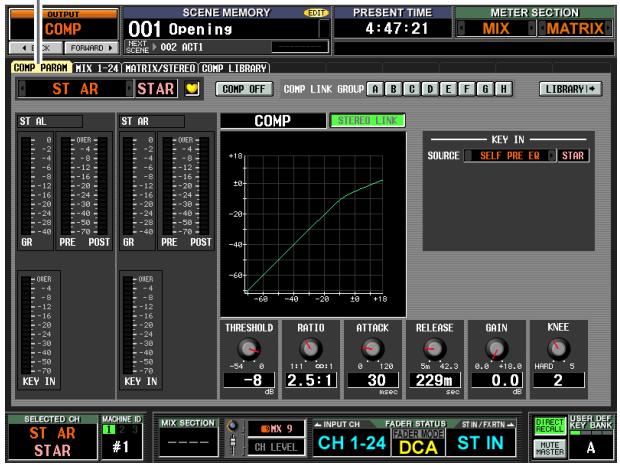Click the BACK button in output section
Viewport: 620px width, 465px height.
(36, 48)
